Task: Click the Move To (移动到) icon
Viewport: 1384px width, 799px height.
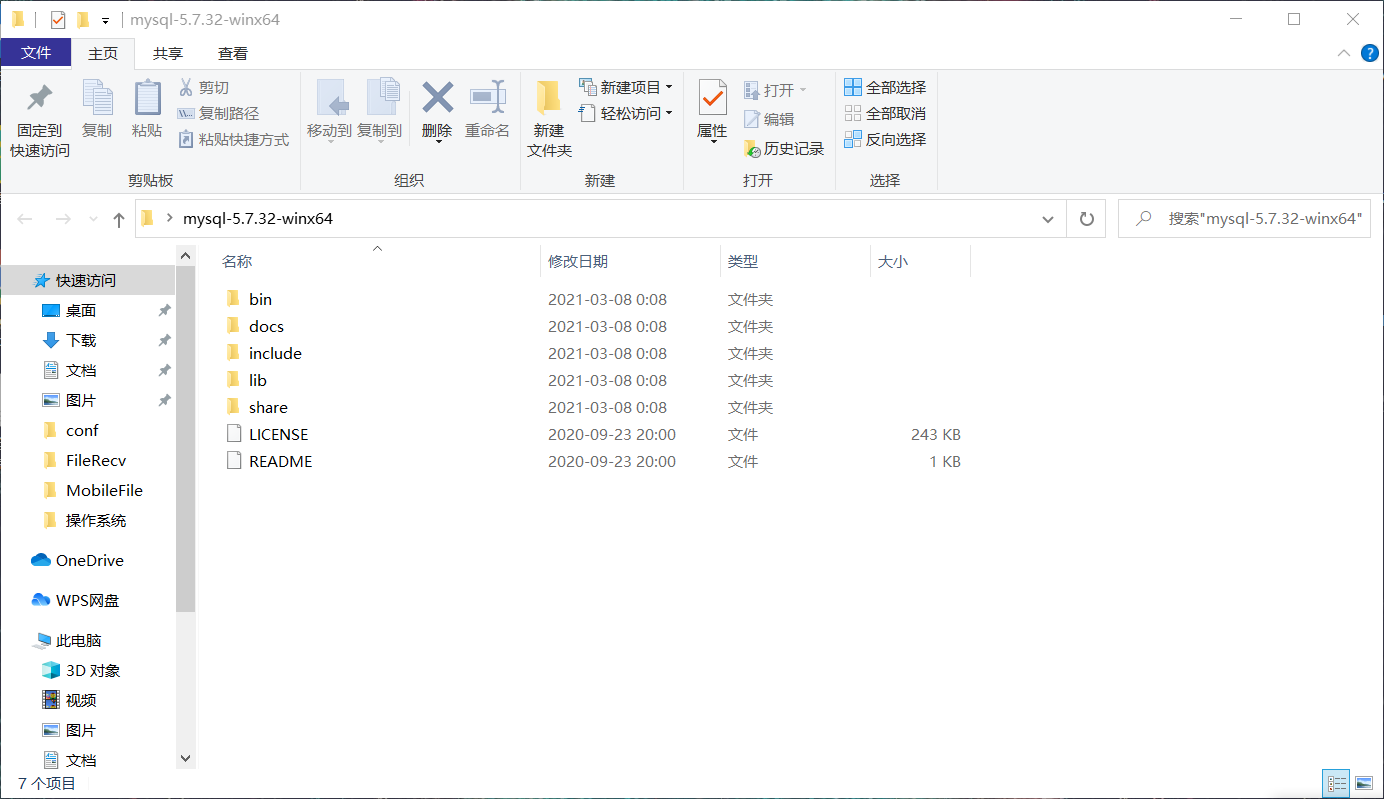Action: pos(330,98)
